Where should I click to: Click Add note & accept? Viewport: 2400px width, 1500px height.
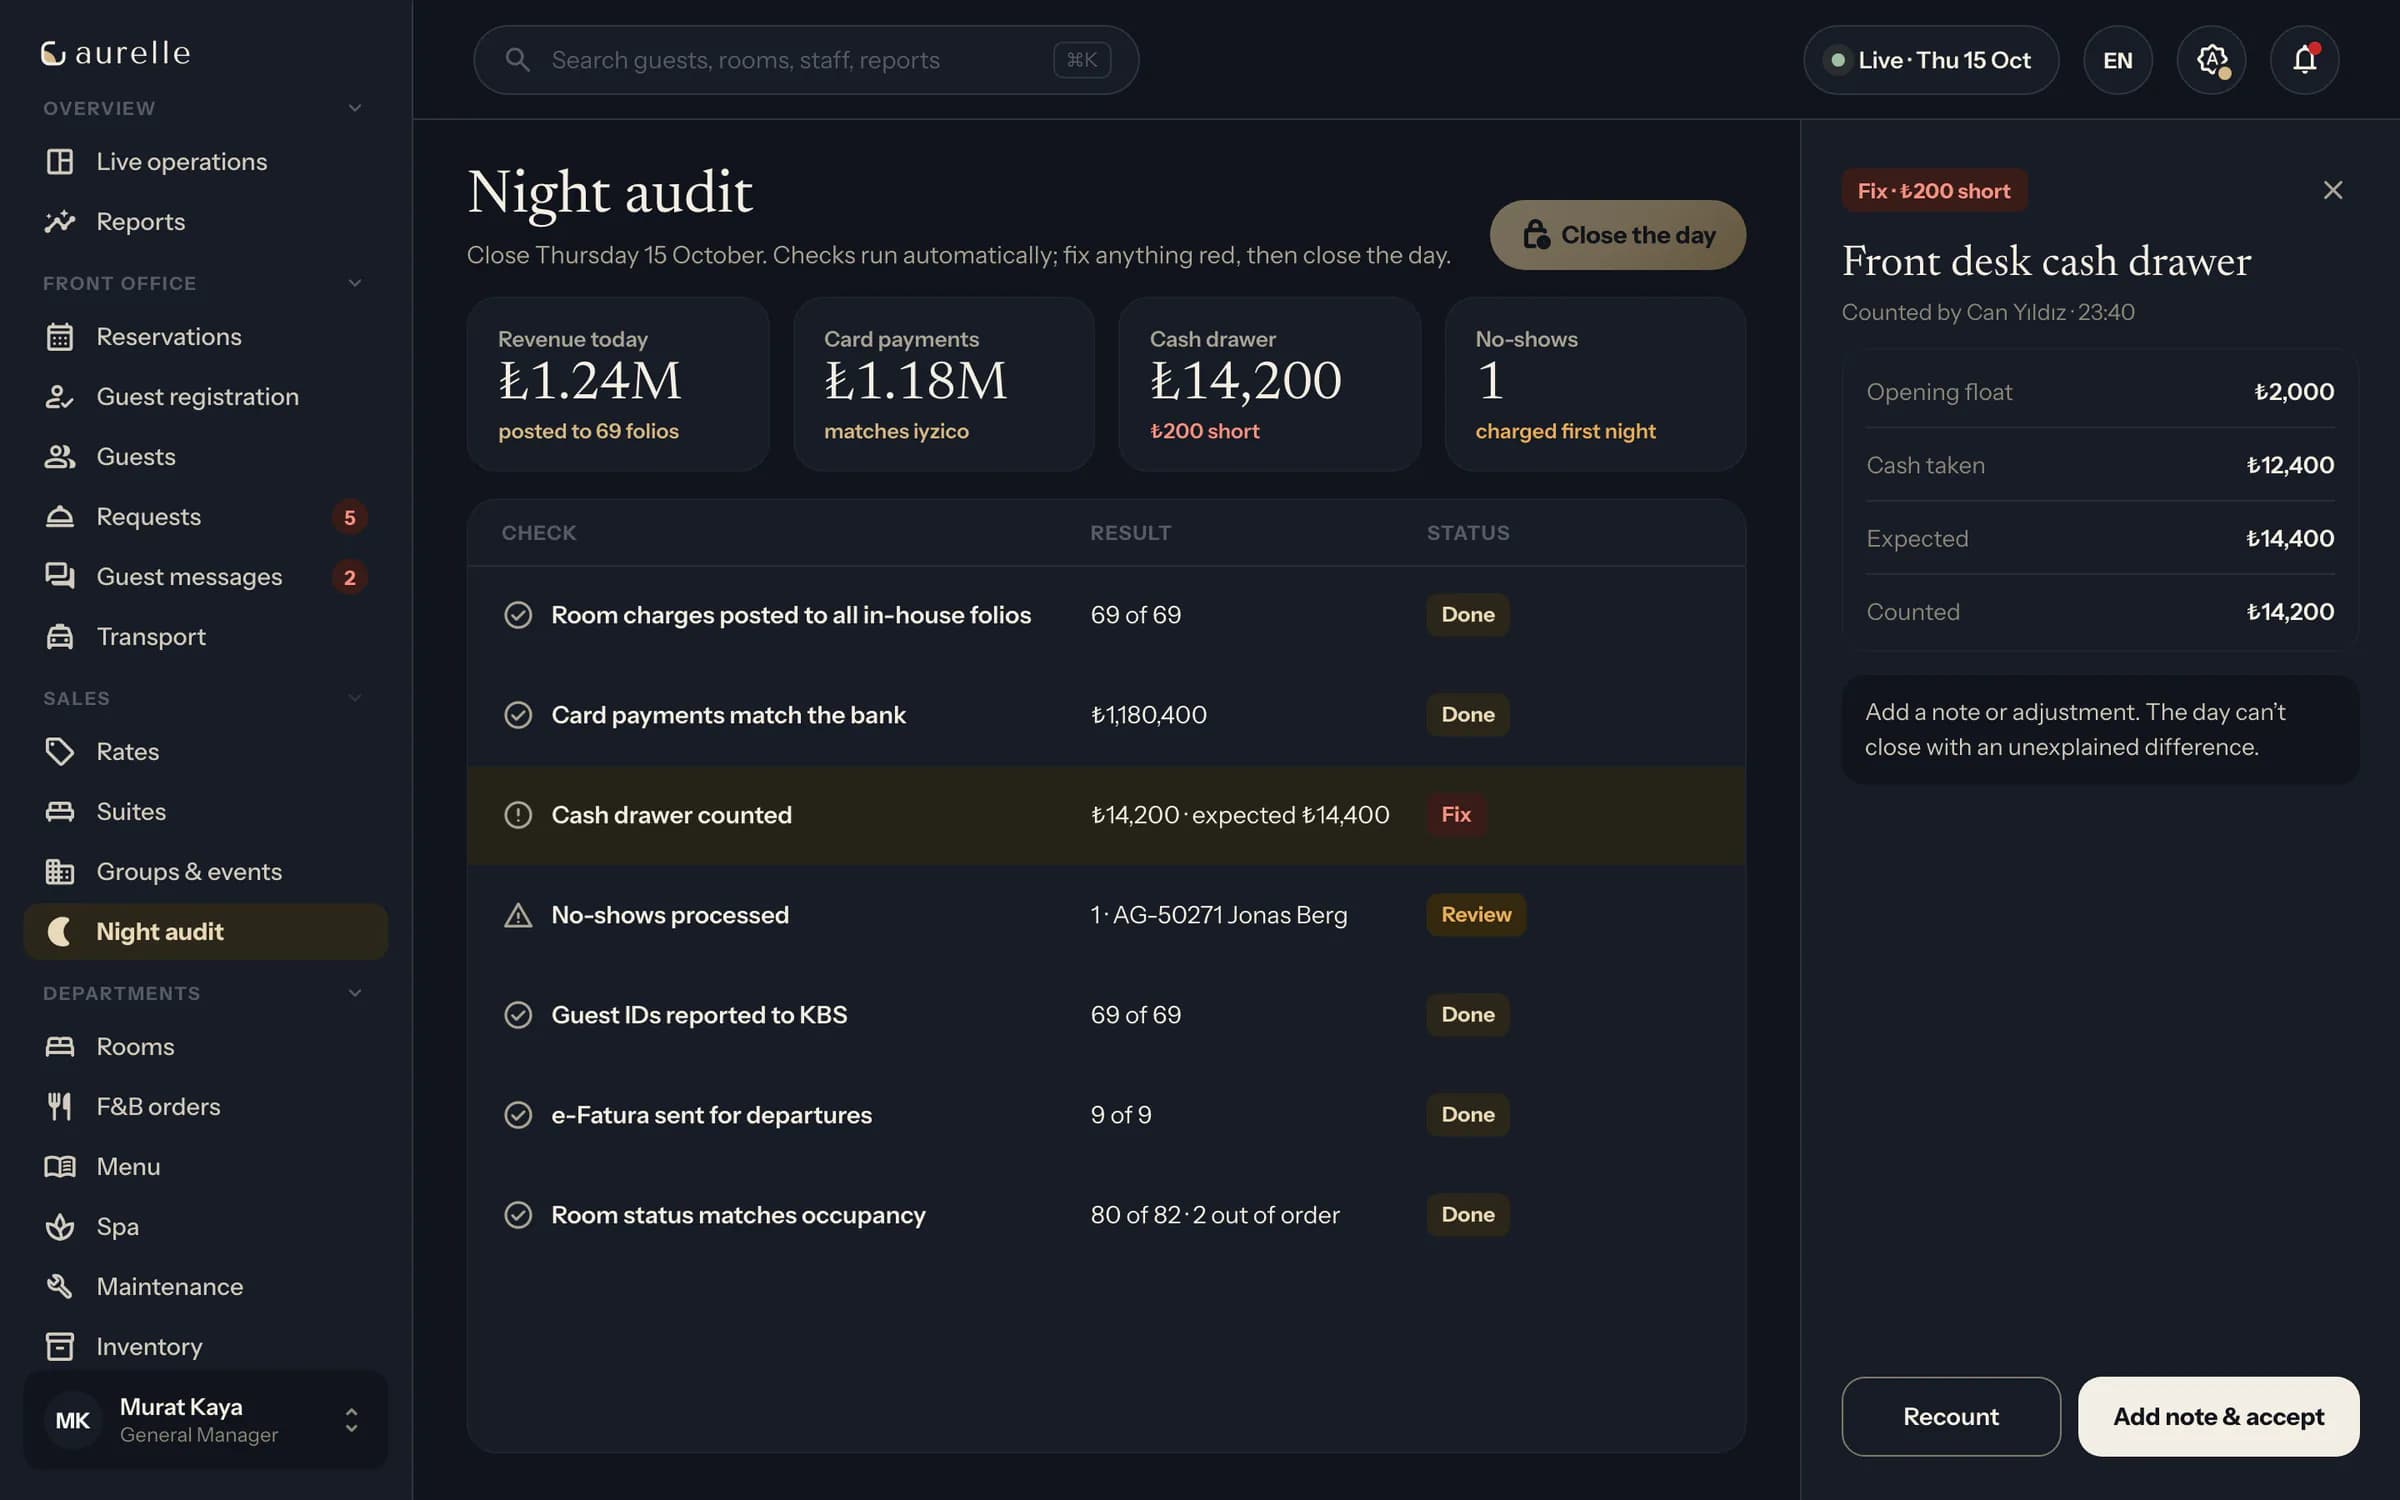pos(2218,1417)
